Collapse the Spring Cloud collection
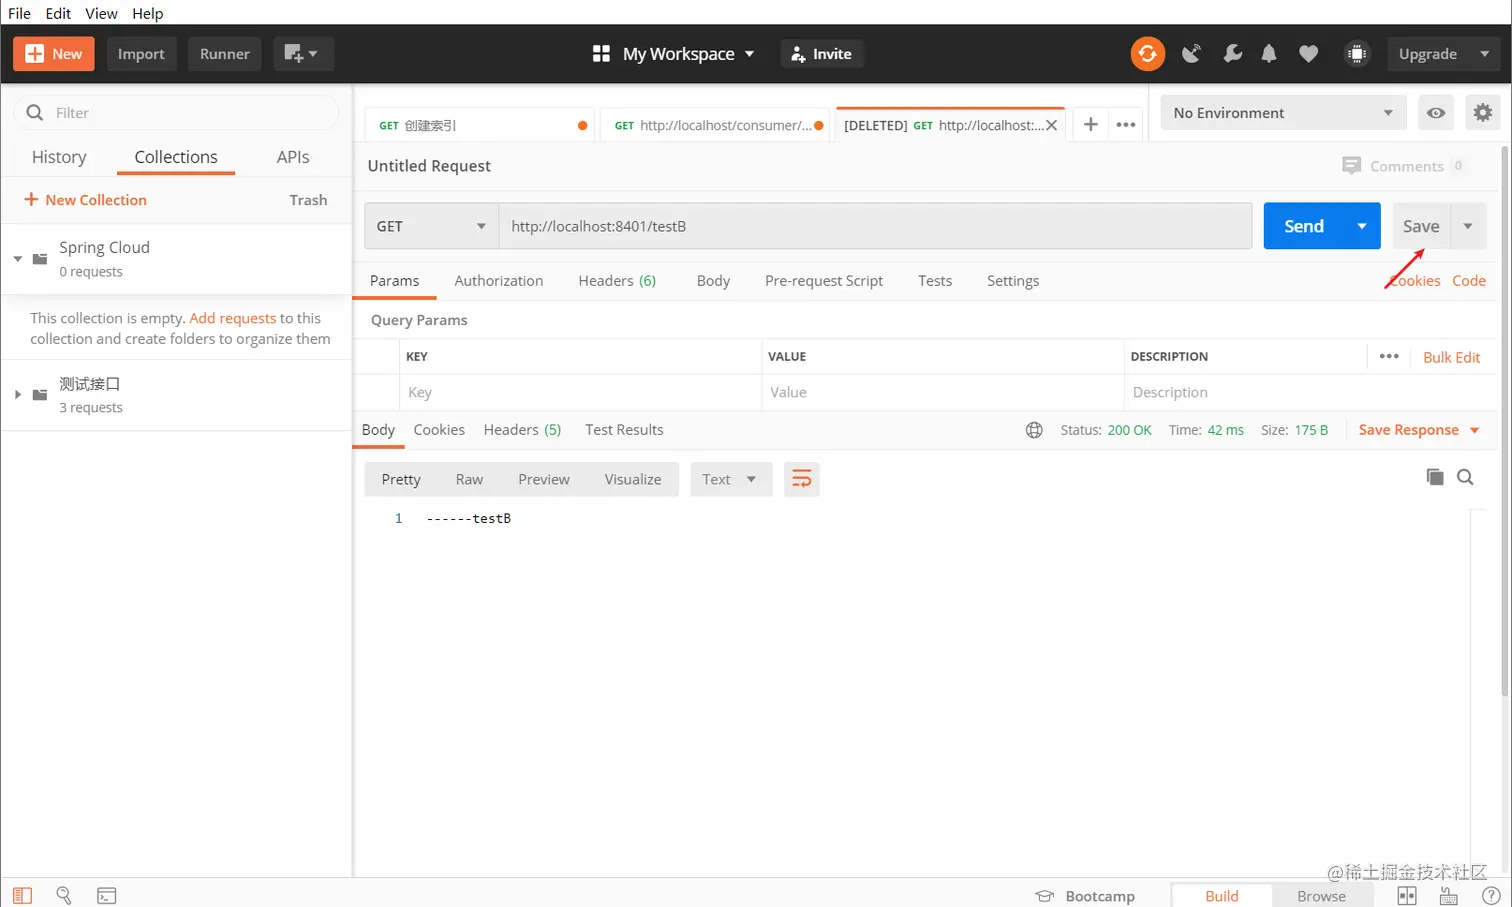Viewport: 1512px width, 907px height. (x=18, y=259)
